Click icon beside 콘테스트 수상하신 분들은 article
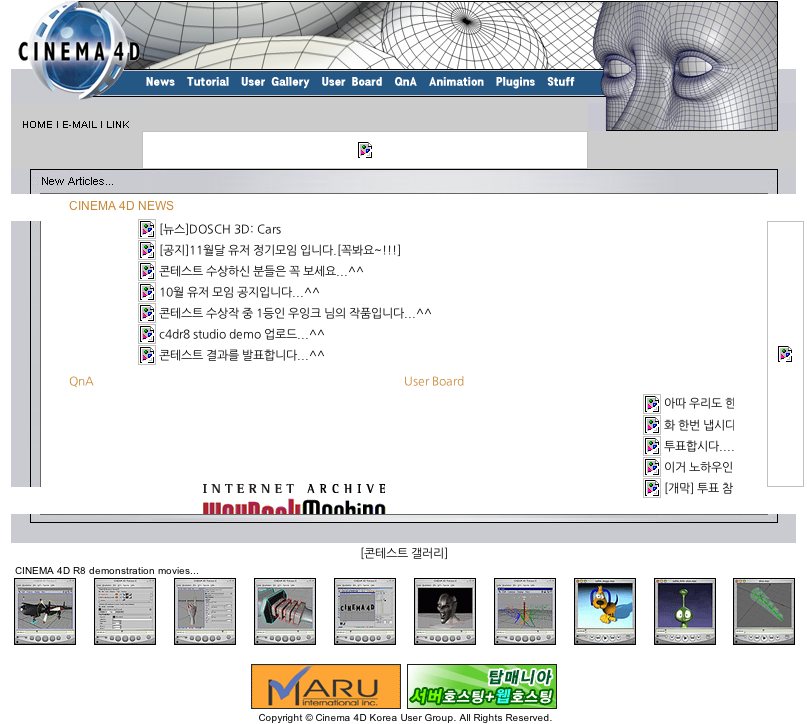The width and height of the screenshot is (807, 724). pos(147,271)
